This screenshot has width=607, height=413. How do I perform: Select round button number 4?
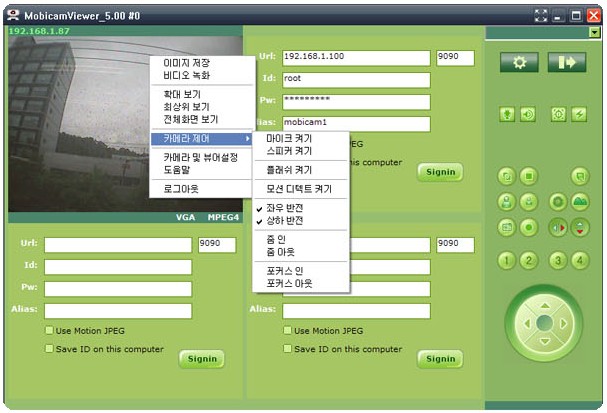pos(580,260)
